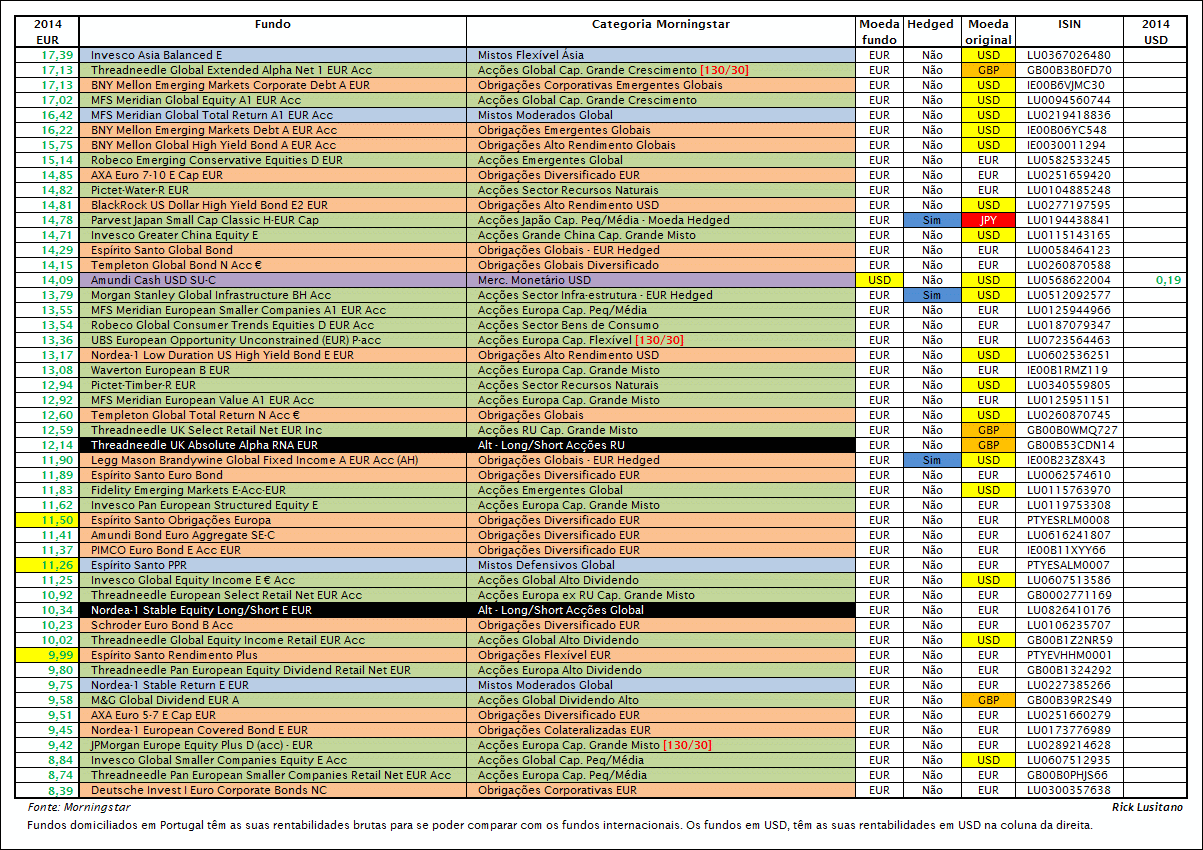Click the highlighted 9,99 return value
Screen dimensions: 1203x850
pos(47,655)
